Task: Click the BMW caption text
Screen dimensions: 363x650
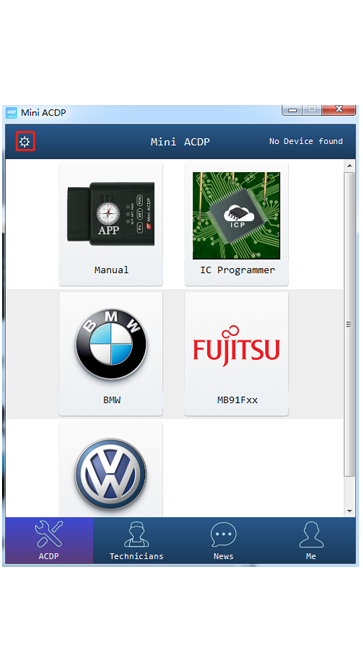Action: pos(111,400)
